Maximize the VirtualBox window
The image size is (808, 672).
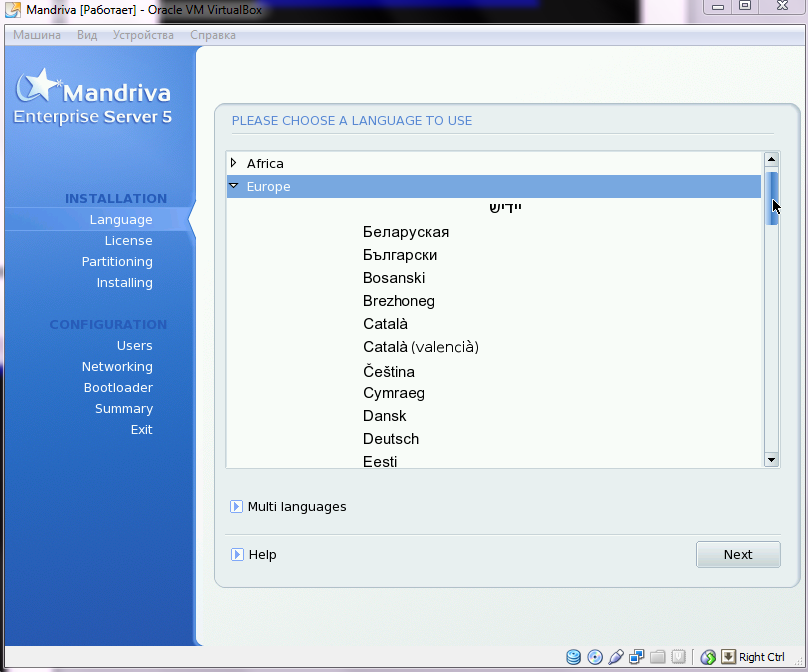click(x=745, y=6)
